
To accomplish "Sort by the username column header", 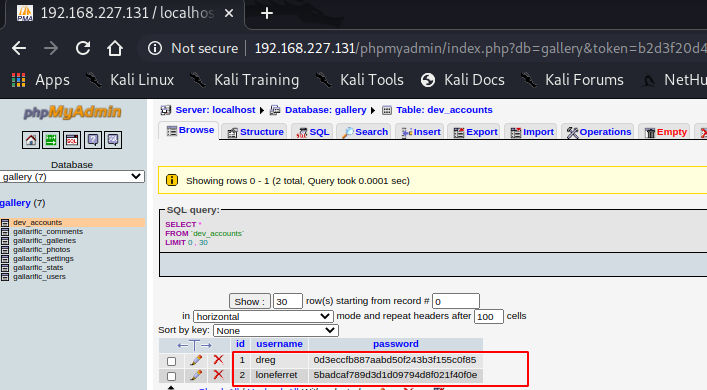I will pyautogui.click(x=280, y=344).
